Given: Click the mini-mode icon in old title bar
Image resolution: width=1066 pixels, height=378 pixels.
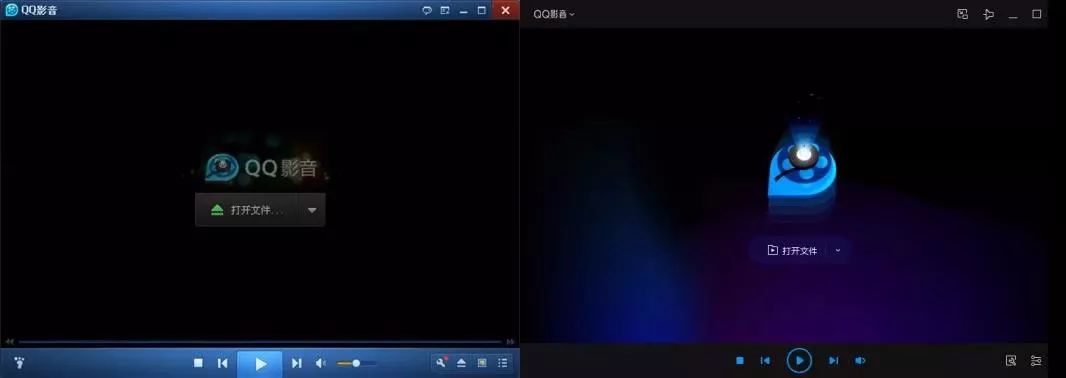Looking at the screenshot, I should [x=445, y=10].
